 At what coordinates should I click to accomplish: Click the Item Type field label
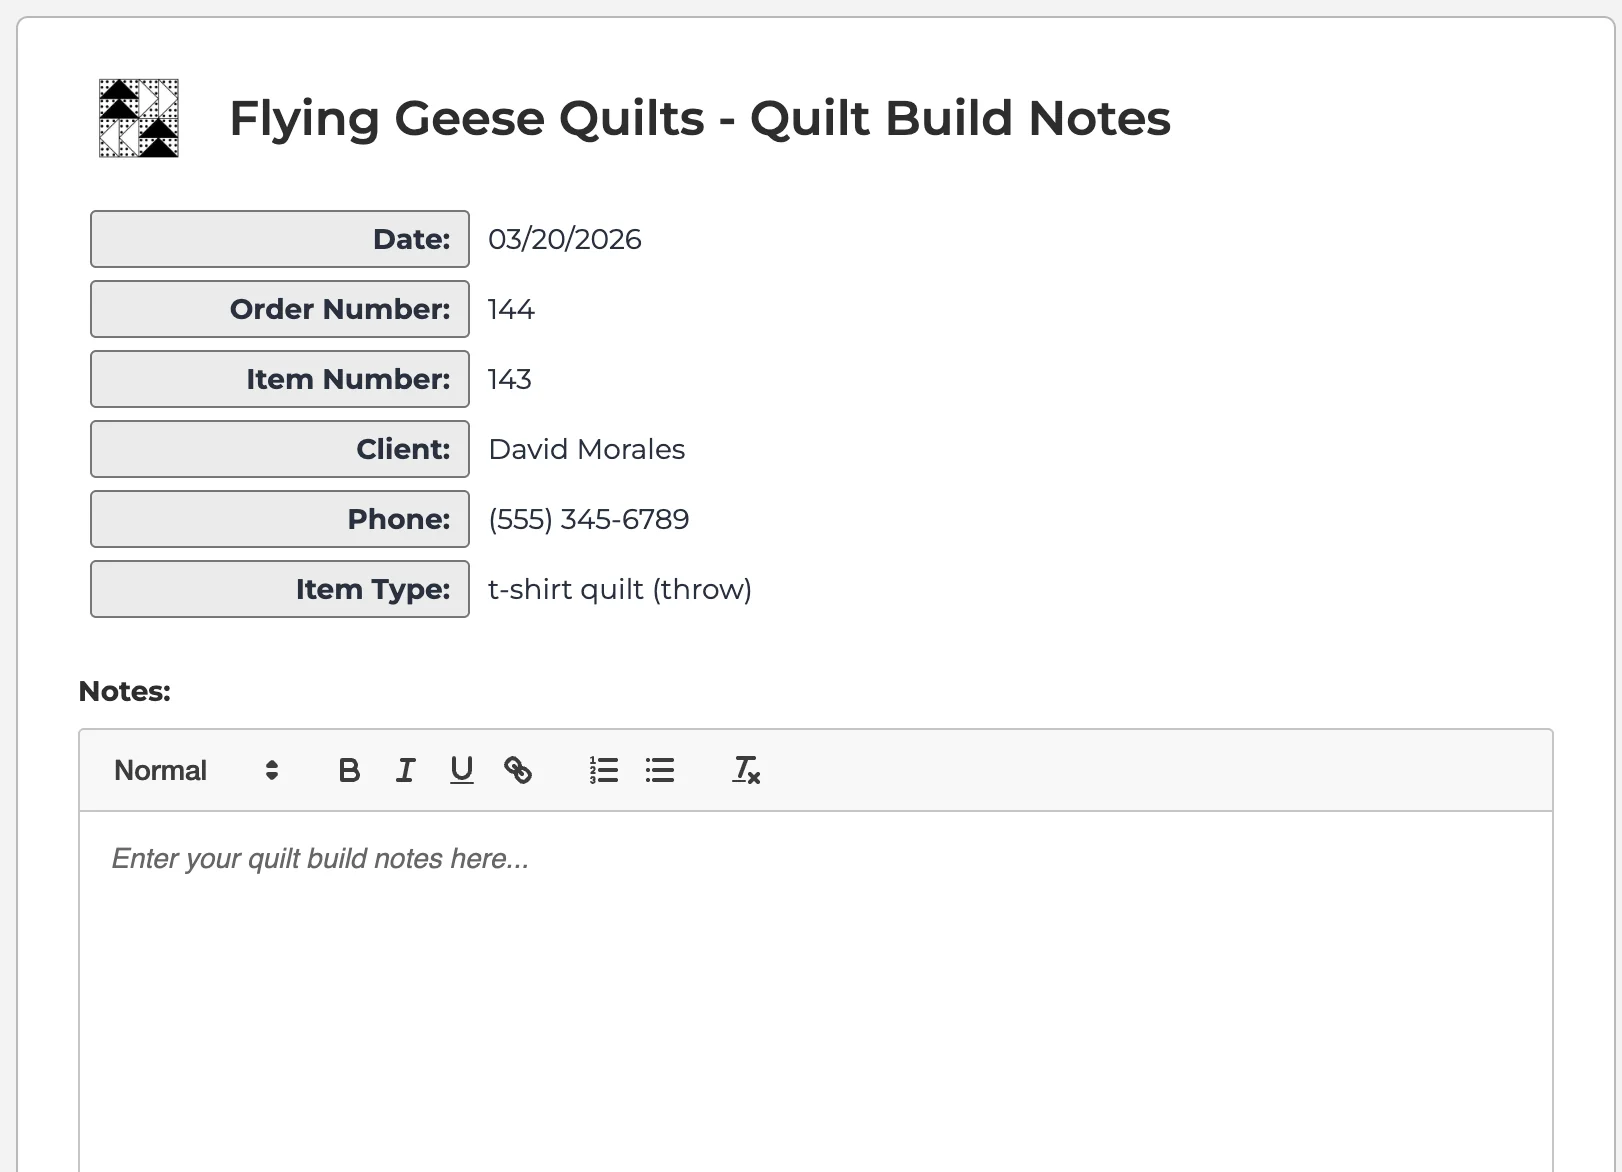tap(280, 589)
